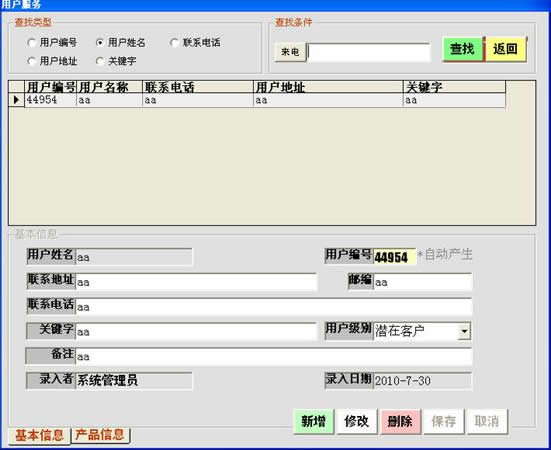Select grid cell 44954
This screenshot has width=551, height=450.
pos(50,100)
